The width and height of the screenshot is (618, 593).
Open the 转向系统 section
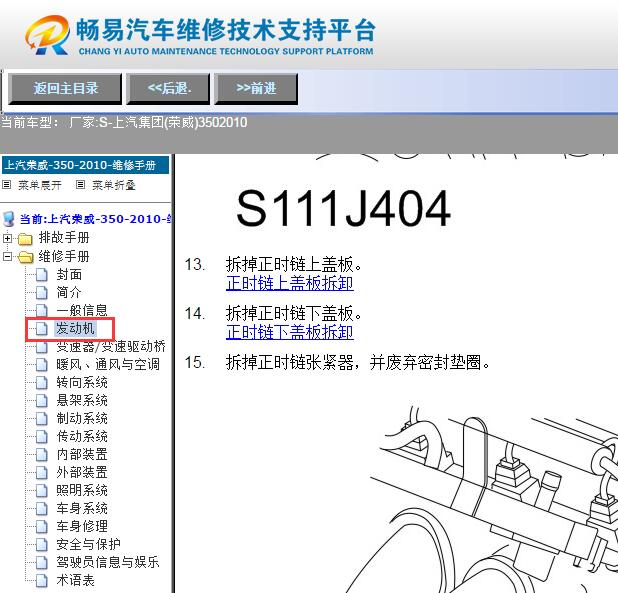coord(82,382)
